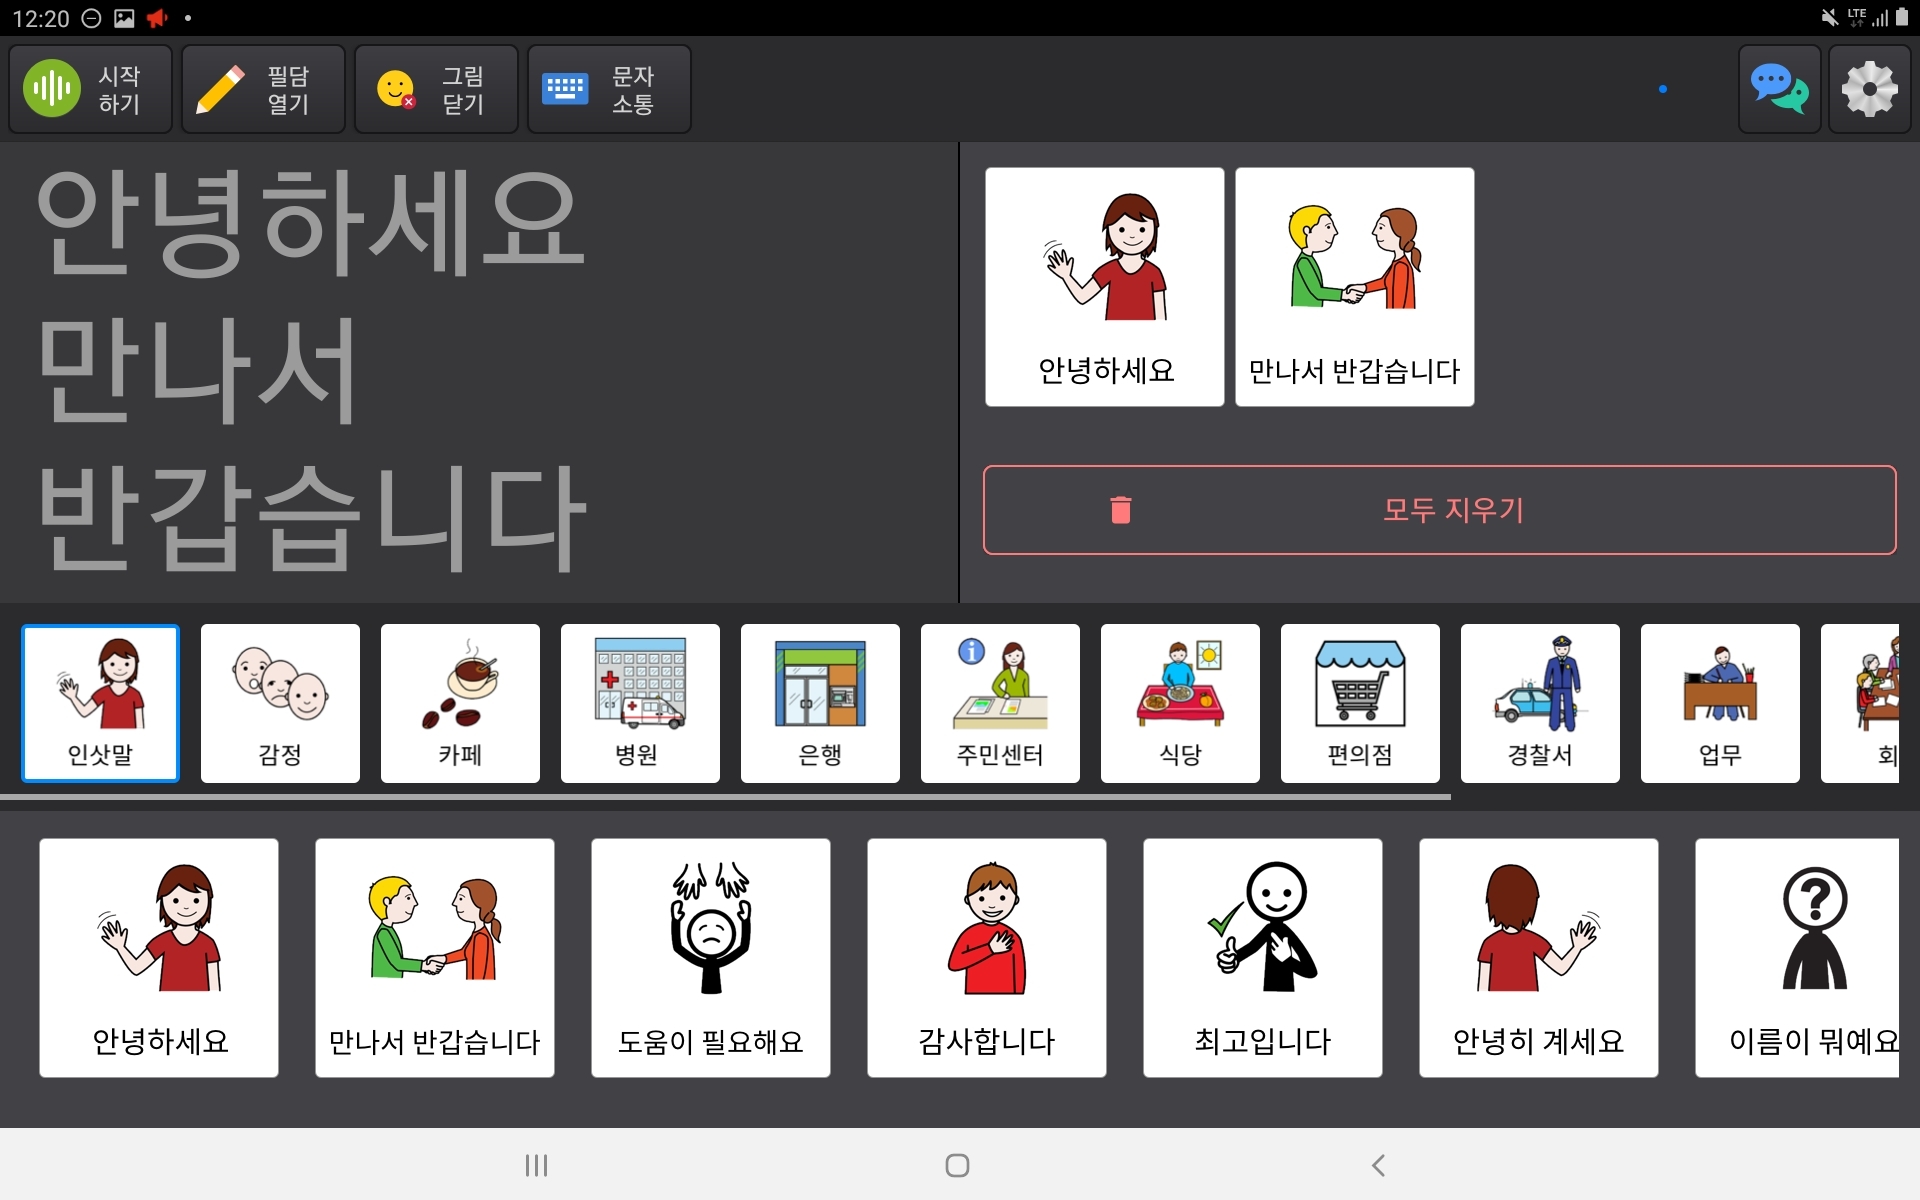
Task: Select the 업무 work category
Action: click(1720, 703)
